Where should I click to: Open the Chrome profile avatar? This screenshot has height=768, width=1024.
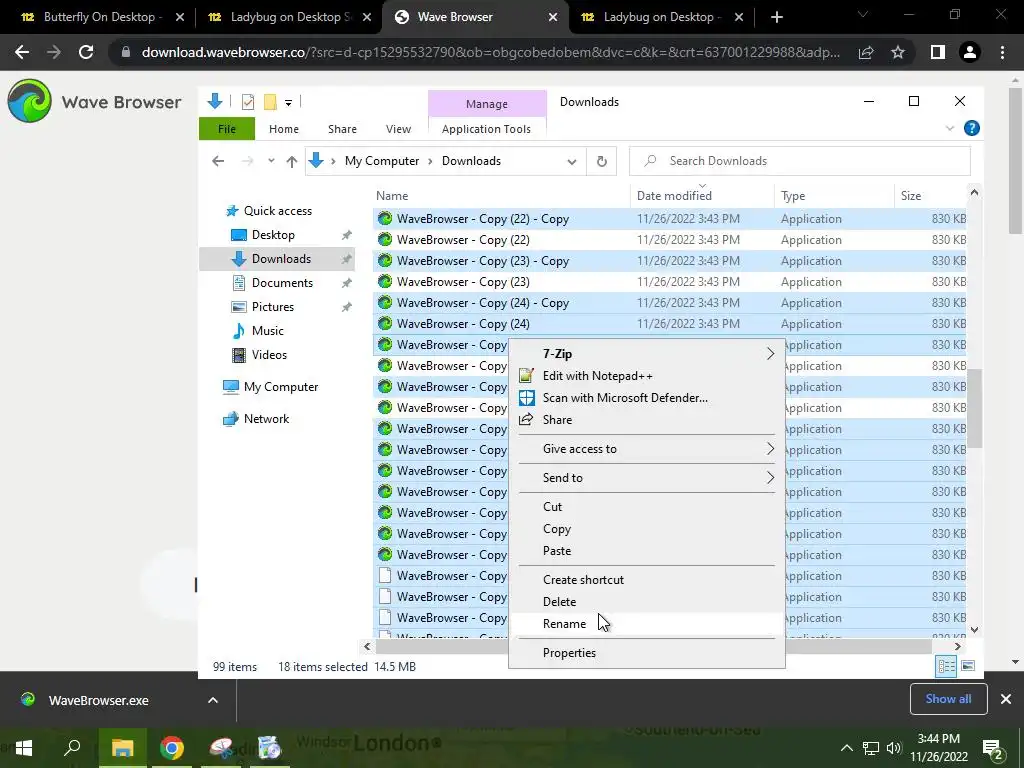point(970,52)
